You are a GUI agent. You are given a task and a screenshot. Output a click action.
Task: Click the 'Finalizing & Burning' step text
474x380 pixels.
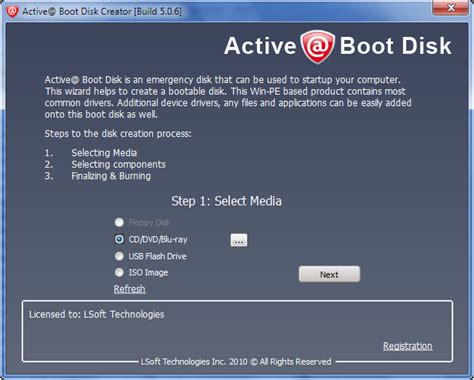(x=111, y=176)
